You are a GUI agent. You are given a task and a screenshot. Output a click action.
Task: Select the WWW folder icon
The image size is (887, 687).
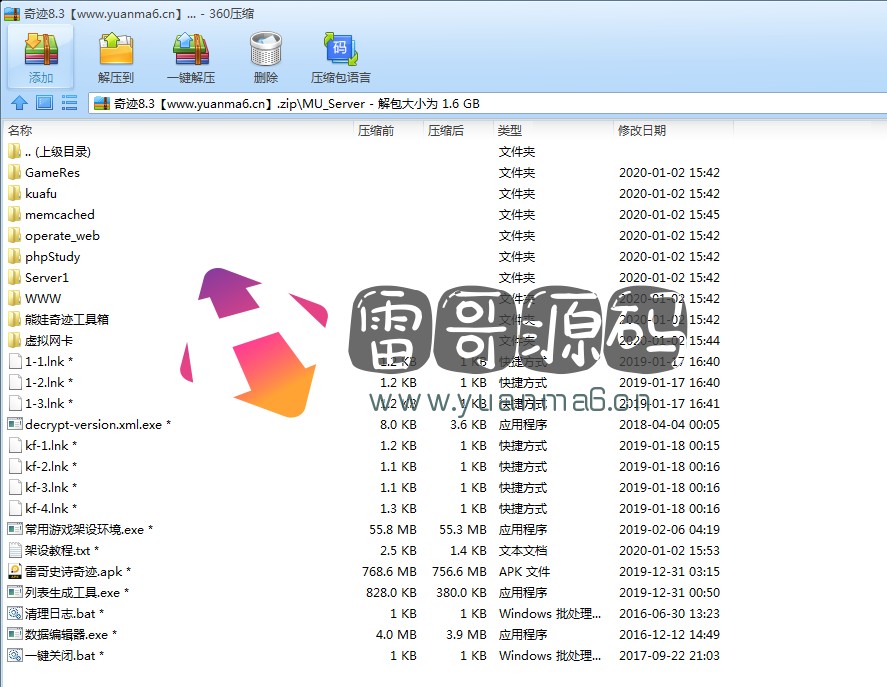click(15, 298)
